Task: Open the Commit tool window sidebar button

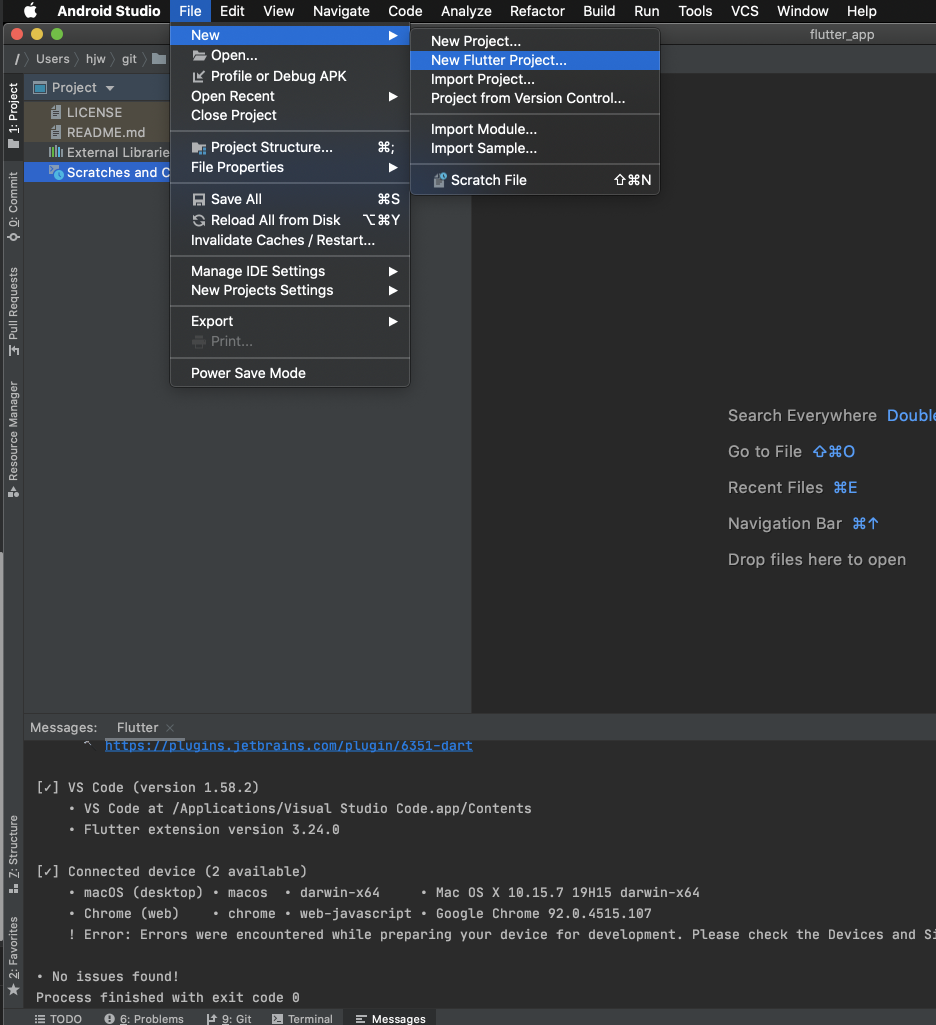Action: (x=13, y=206)
